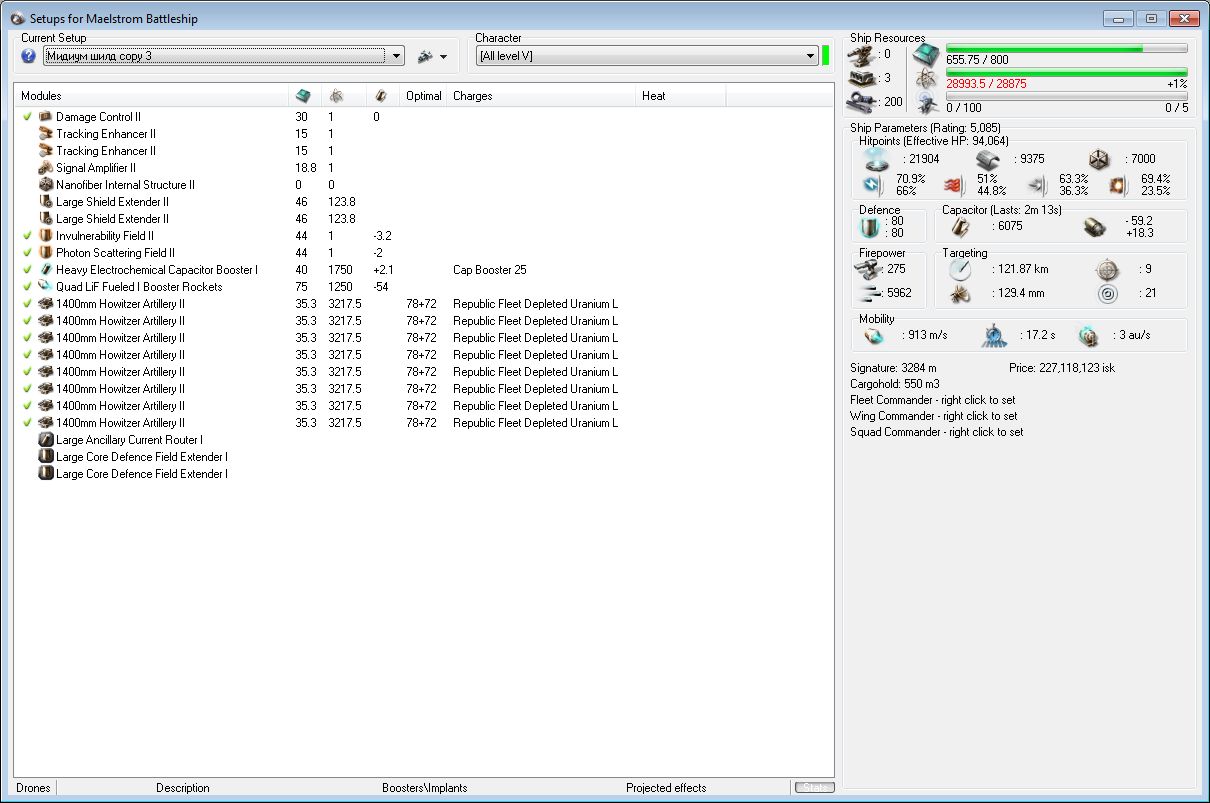Select the Damage Control II module icon
Viewport: 1210px width, 803px height.
click(x=45, y=117)
